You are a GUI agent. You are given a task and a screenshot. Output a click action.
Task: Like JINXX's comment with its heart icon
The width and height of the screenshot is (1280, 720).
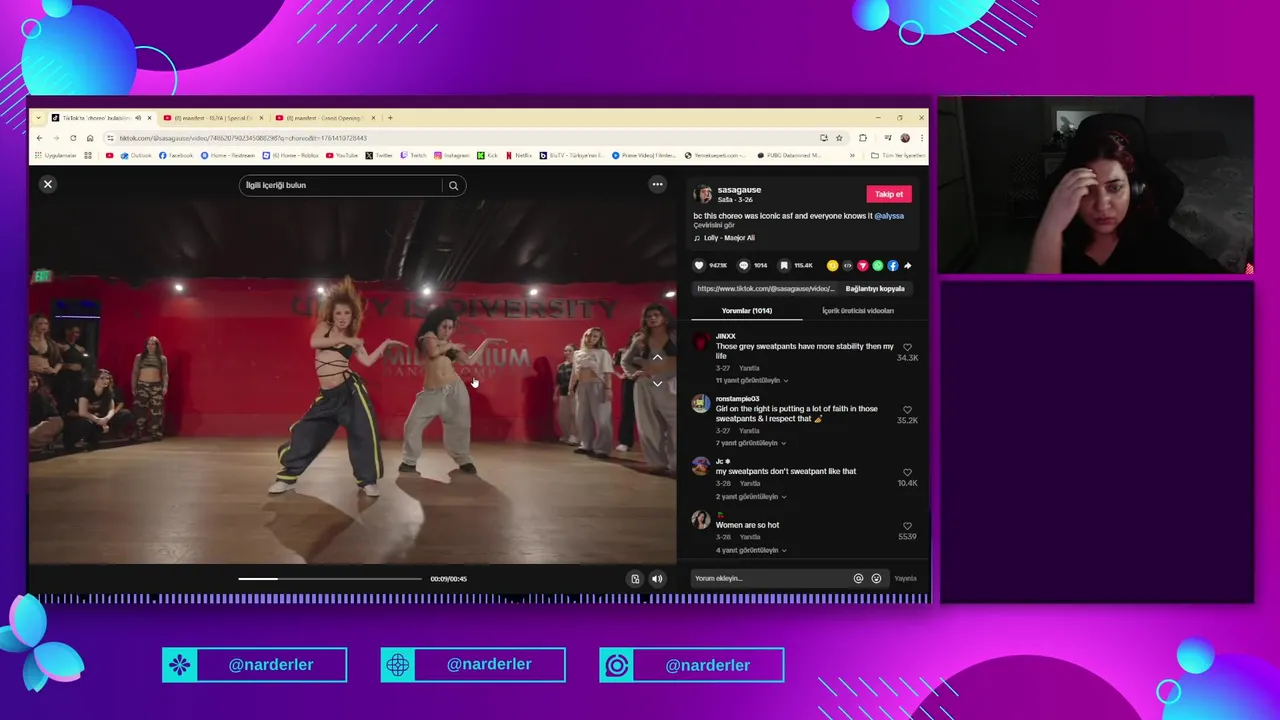[907, 347]
